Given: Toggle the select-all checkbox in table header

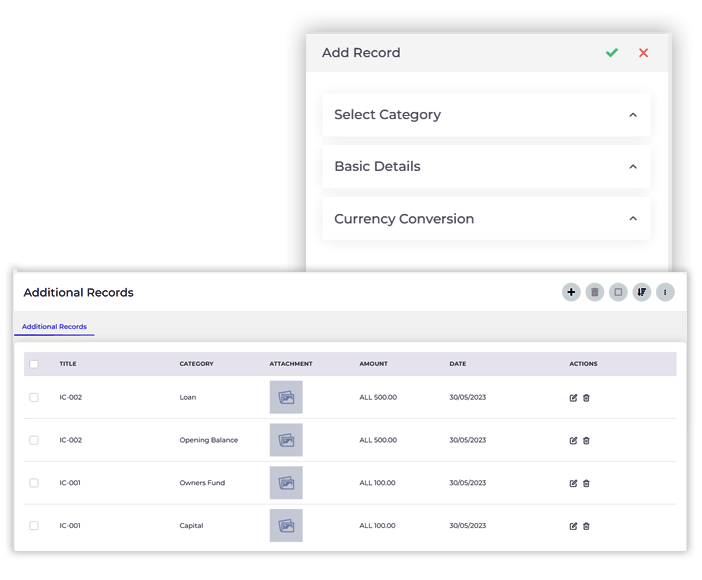Looking at the screenshot, I should pos(34,364).
